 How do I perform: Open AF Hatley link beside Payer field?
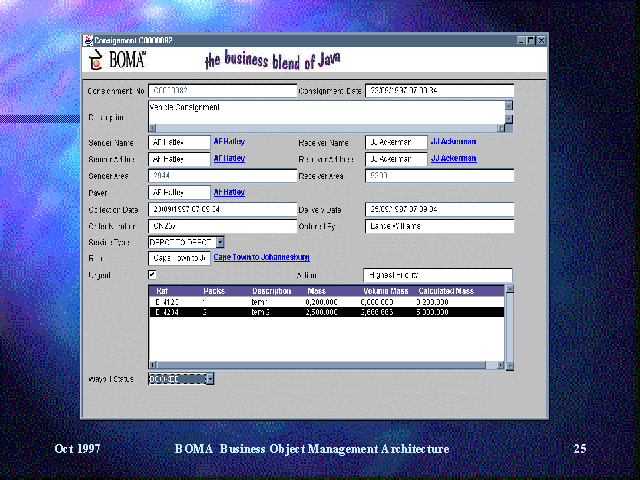(229, 192)
